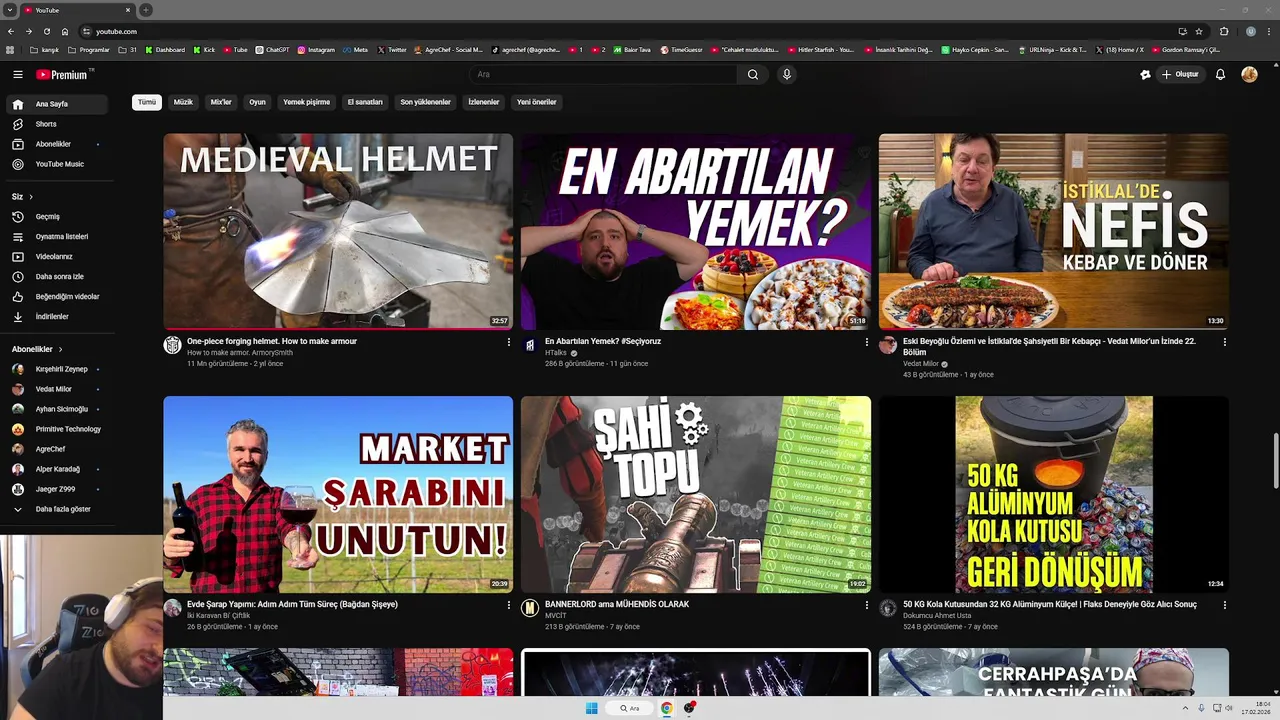
Task: Select the Yeni öneriler filter chip
Action: 536,102
